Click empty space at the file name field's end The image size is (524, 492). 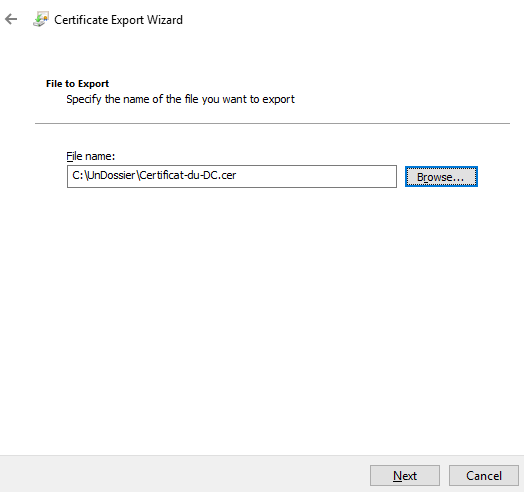click(x=316, y=176)
